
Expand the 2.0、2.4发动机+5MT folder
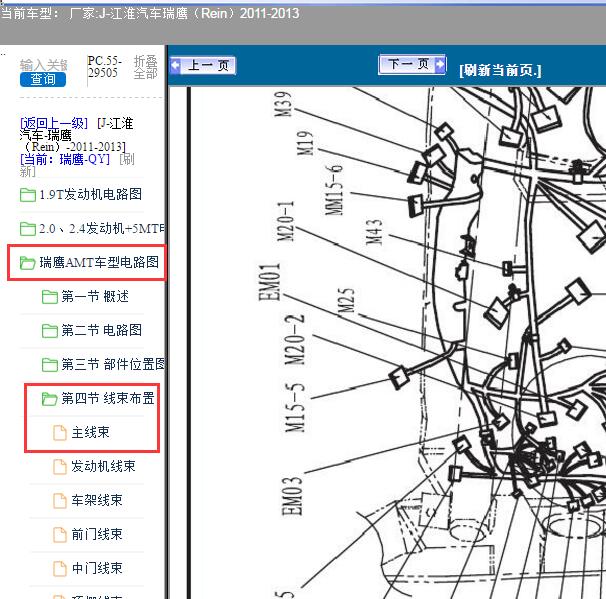pos(101,228)
